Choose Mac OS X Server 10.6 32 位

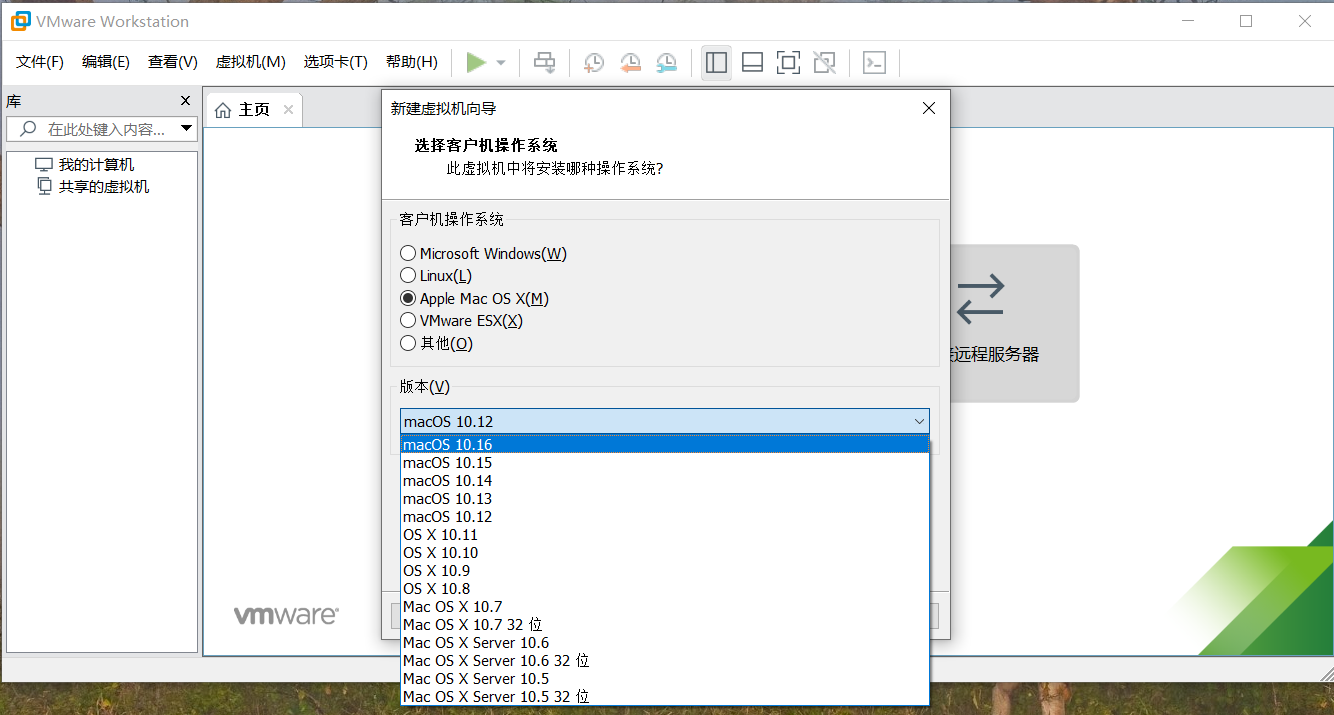665,661
